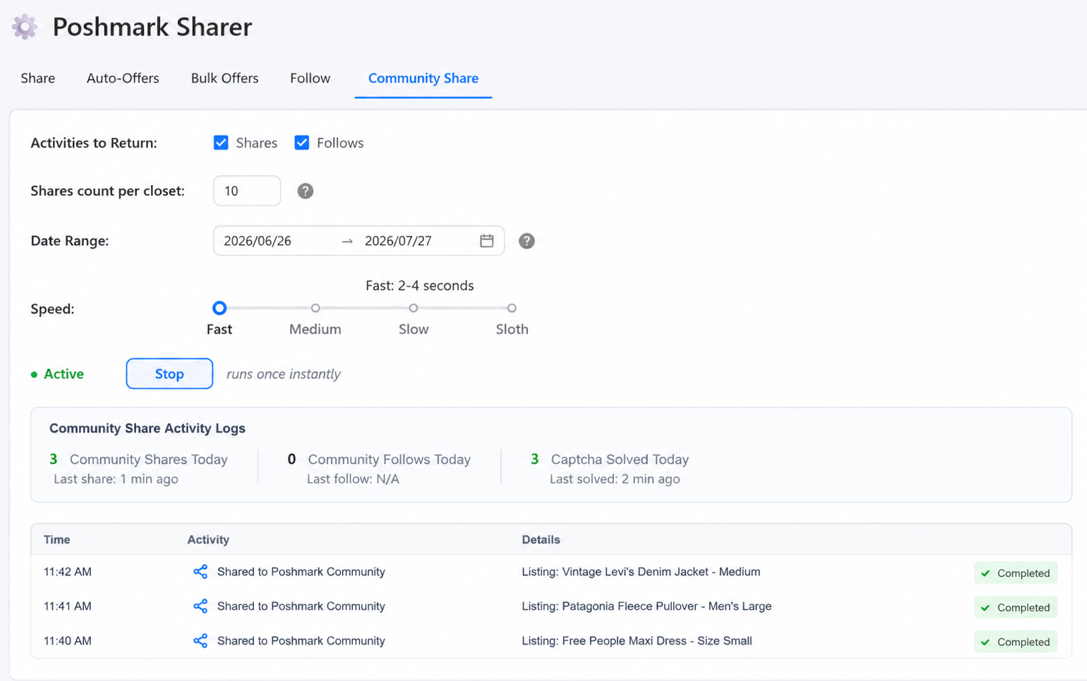Click share icon in the 11:40 AM row

200,641
